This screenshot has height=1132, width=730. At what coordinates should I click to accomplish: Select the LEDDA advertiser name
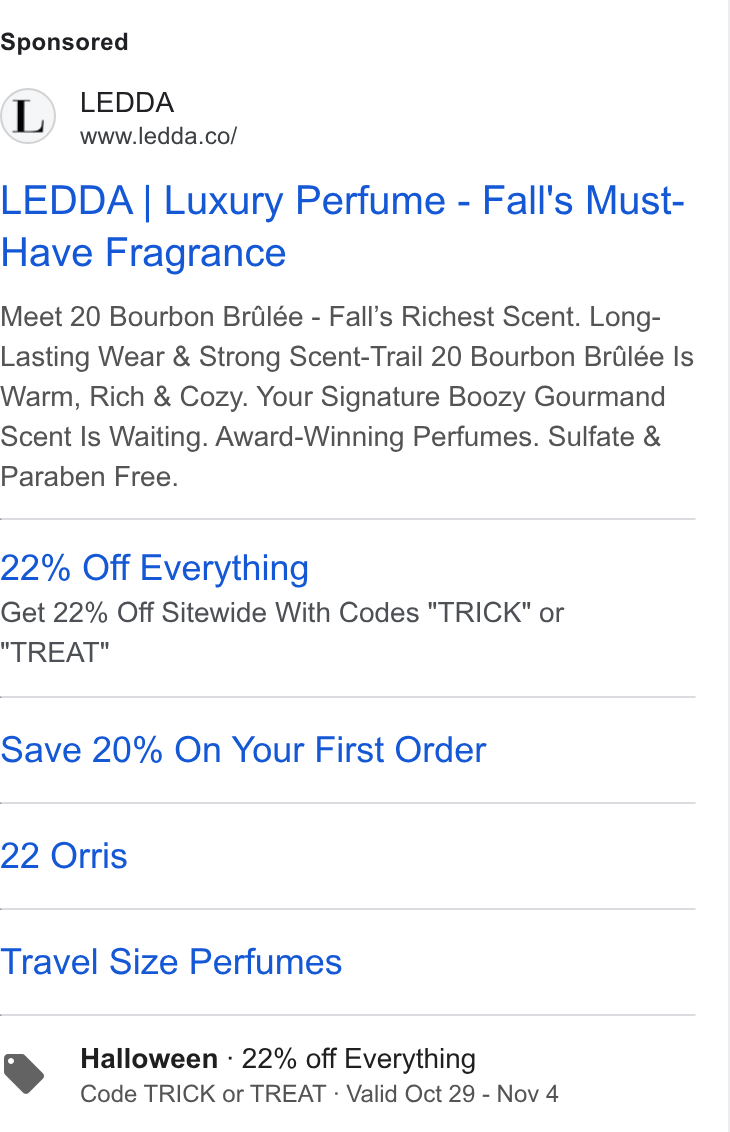127,103
